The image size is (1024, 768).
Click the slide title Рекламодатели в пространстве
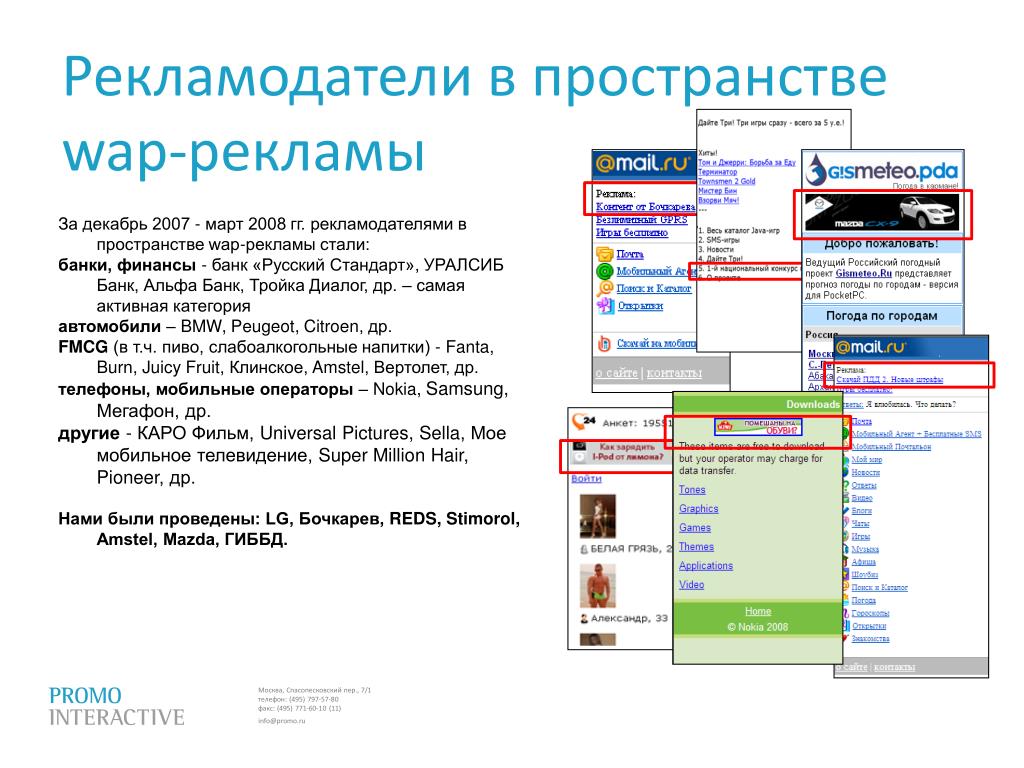475,78
